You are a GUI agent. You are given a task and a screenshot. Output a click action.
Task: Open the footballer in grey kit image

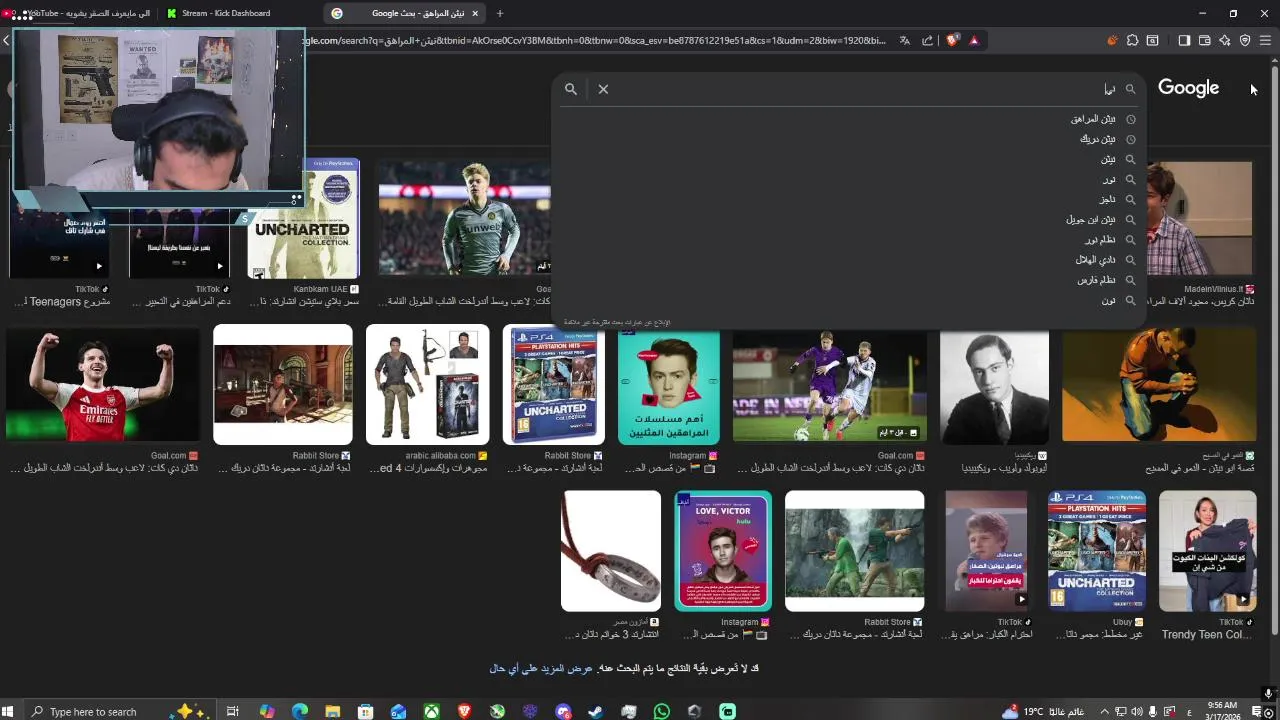pos(464,219)
